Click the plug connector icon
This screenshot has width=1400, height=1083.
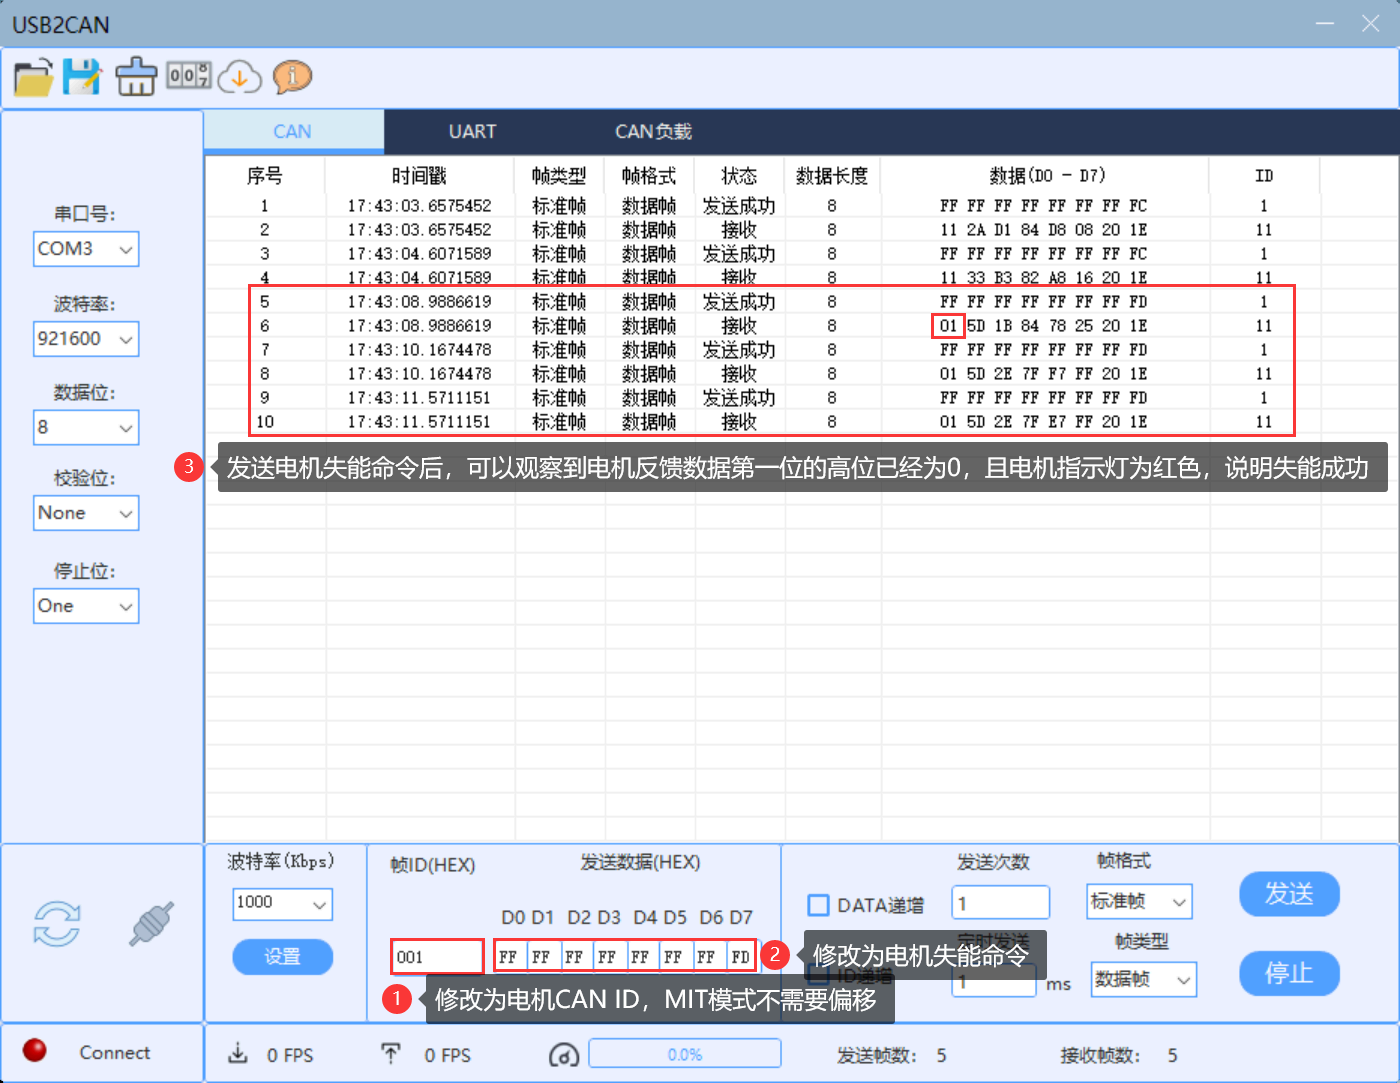pyautogui.click(x=151, y=923)
